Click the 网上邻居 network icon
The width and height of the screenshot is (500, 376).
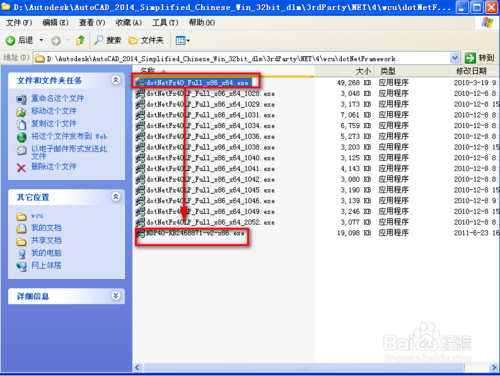22,266
